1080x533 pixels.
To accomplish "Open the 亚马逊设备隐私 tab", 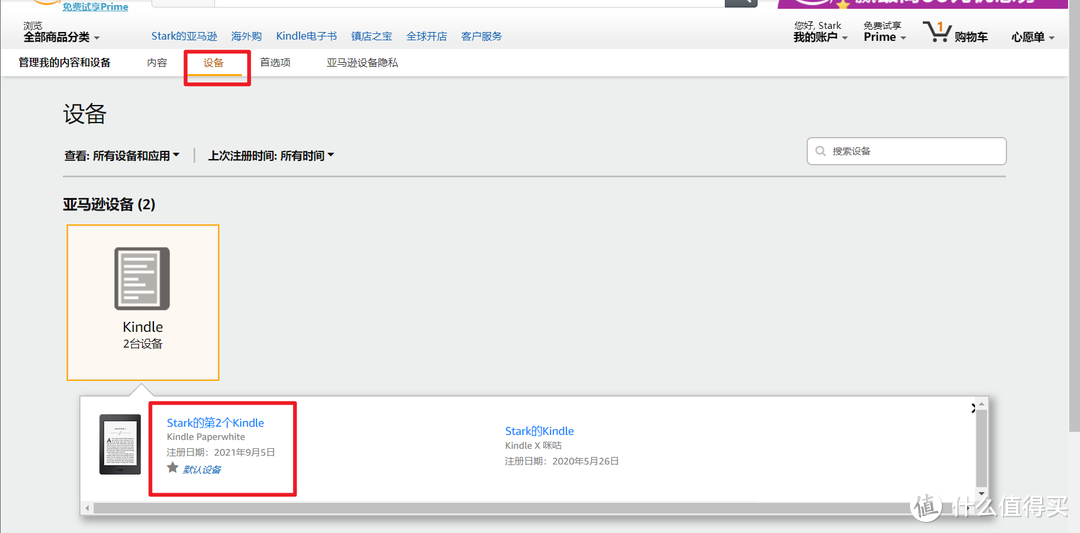I will point(362,63).
